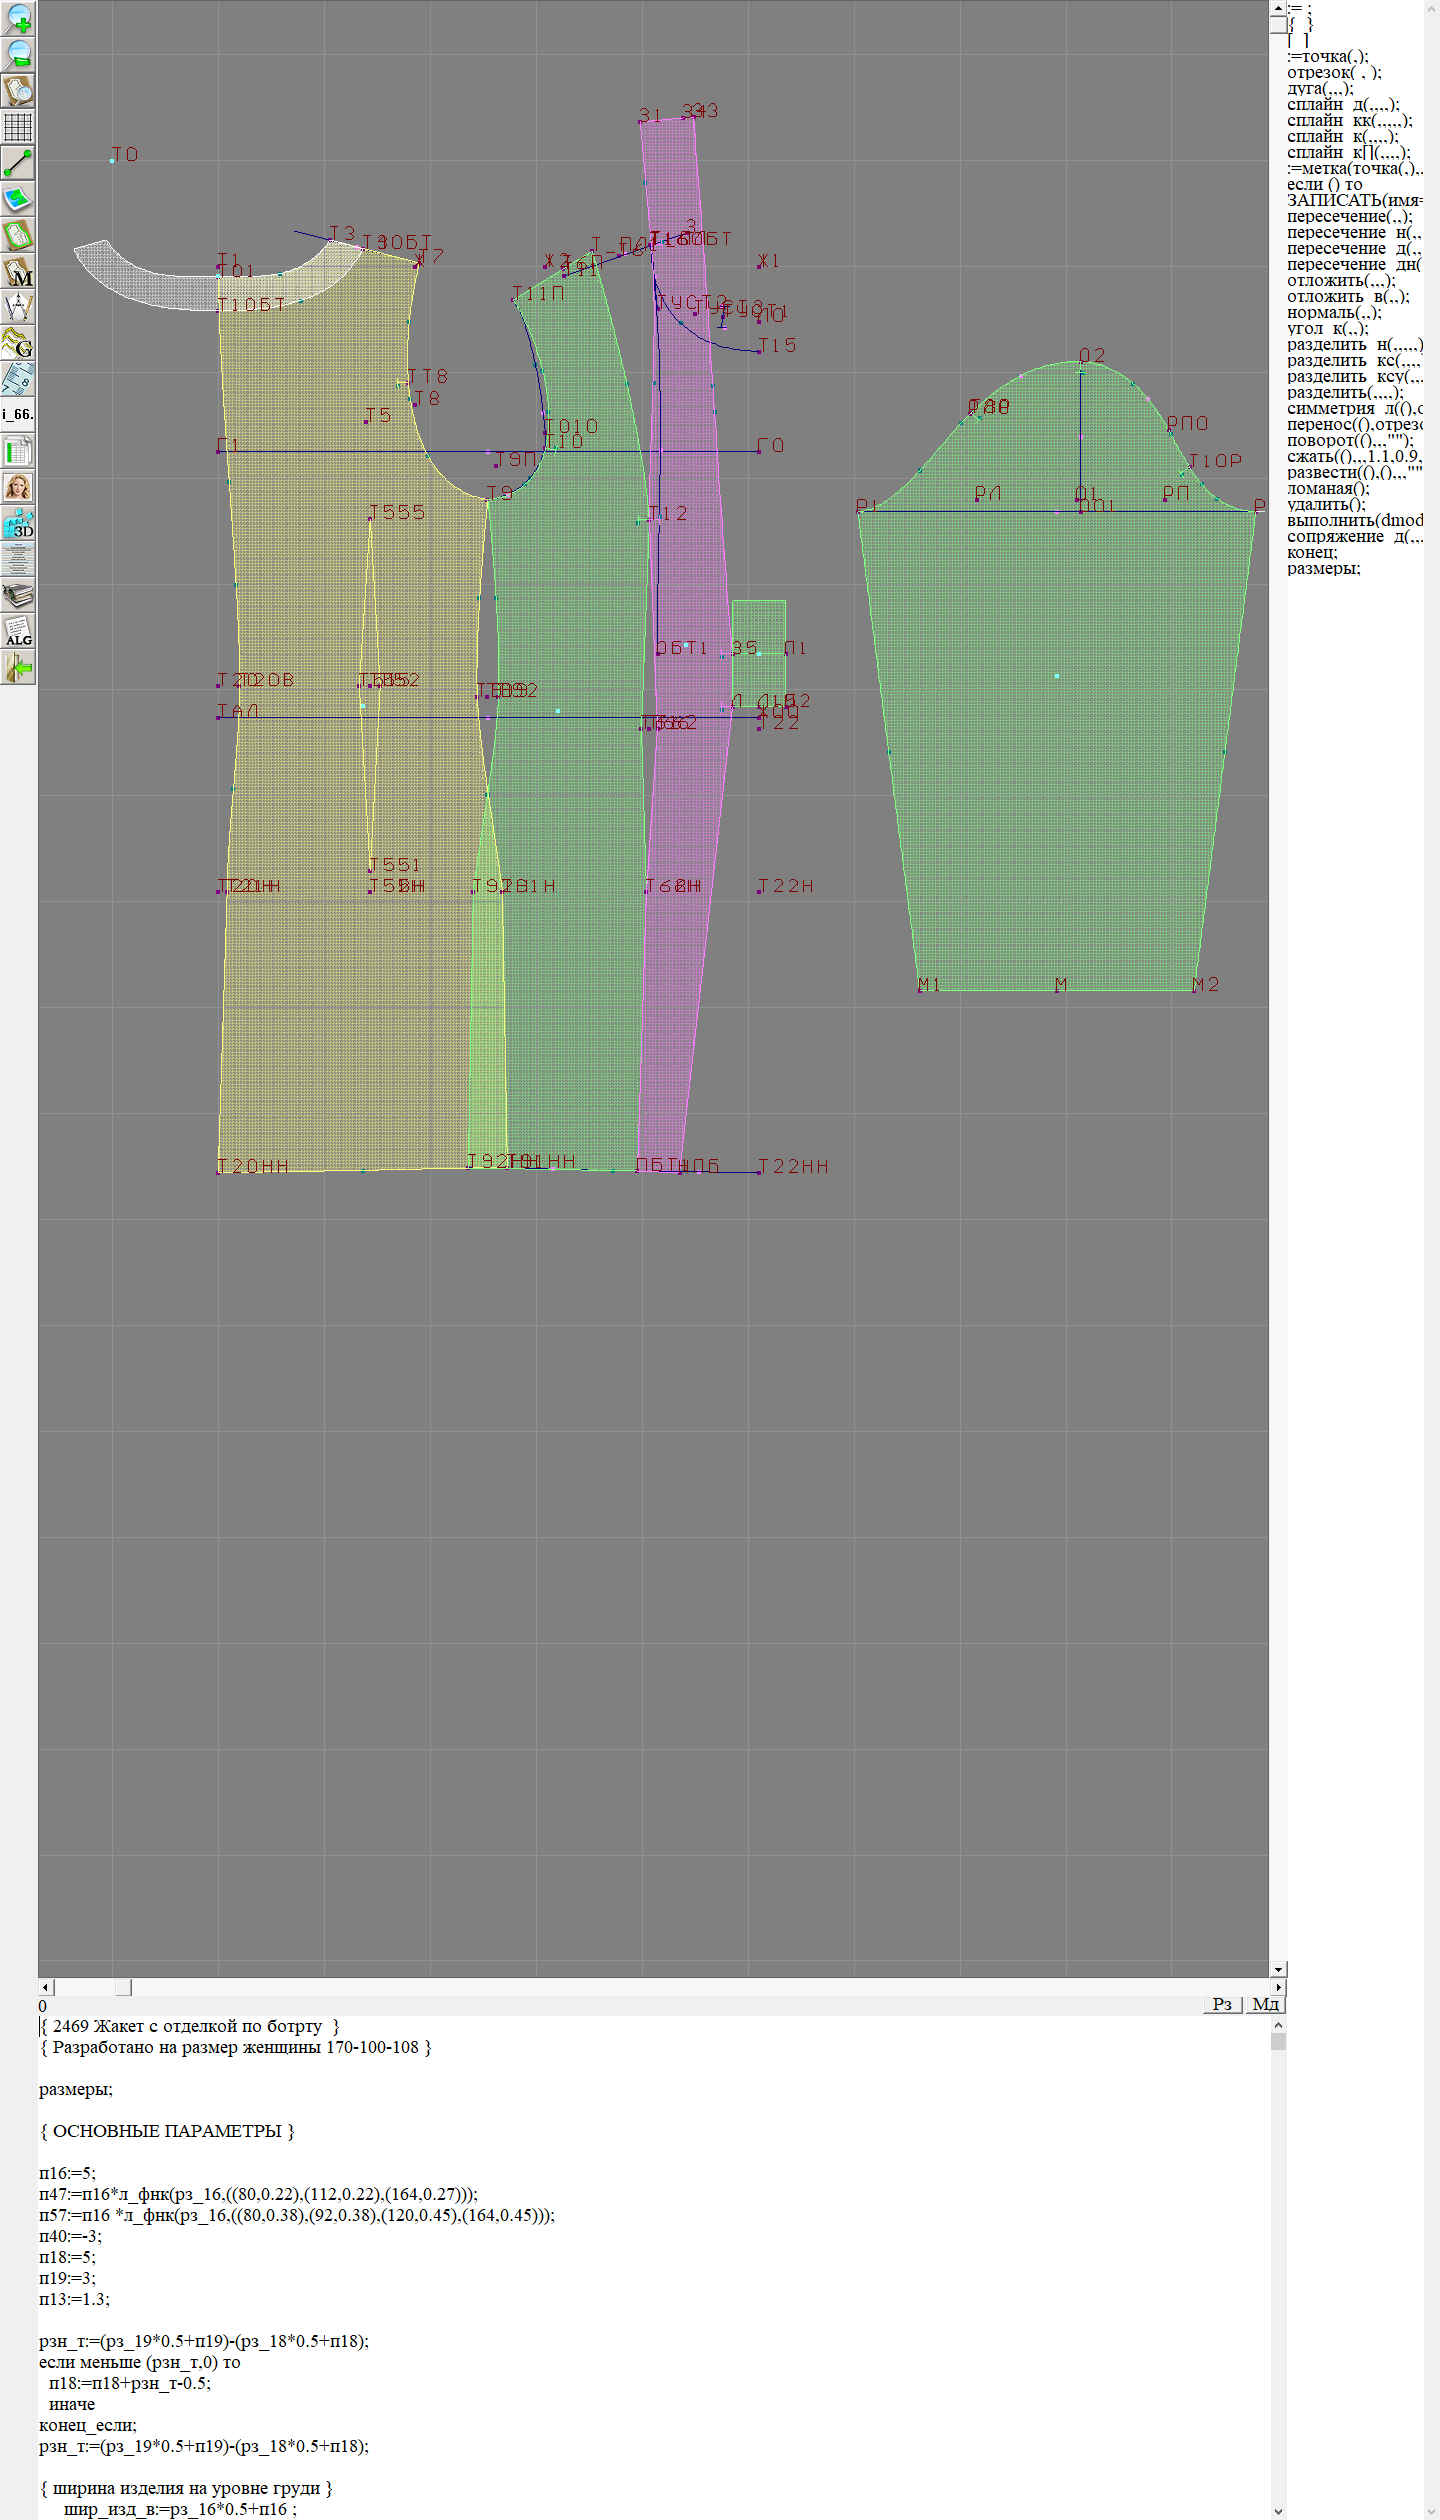Click the green arrow exit icon
The height and width of the screenshot is (2520, 1440).
[18, 668]
